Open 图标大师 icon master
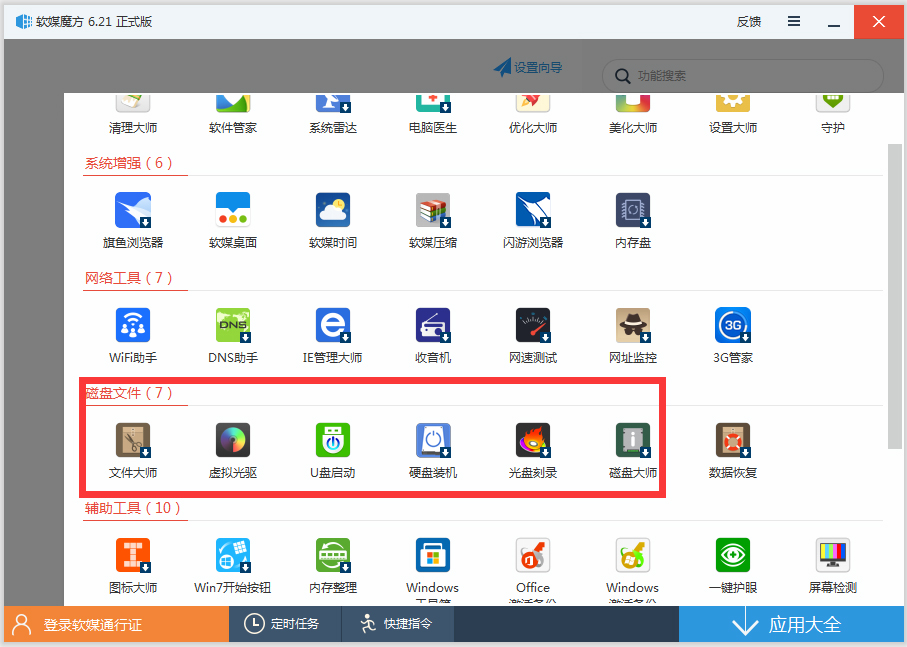 click(x=133, y=566)
